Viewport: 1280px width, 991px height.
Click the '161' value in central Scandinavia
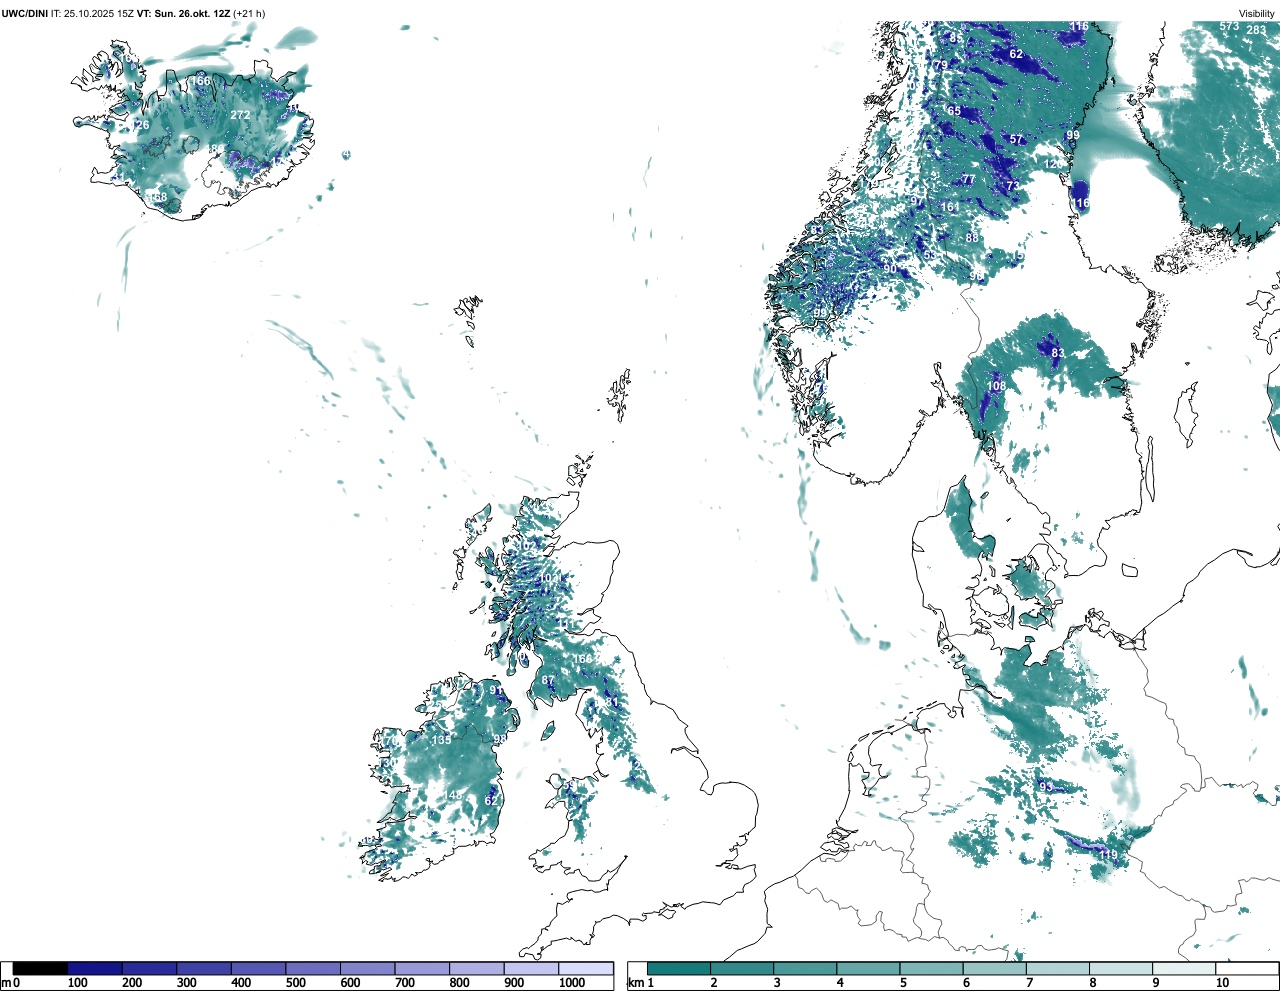point(950,207)
